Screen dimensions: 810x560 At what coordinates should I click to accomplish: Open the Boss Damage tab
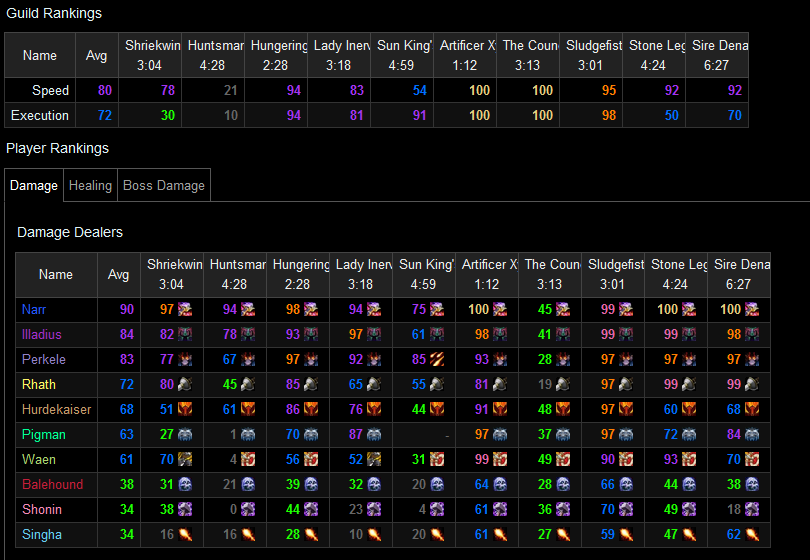163,185
